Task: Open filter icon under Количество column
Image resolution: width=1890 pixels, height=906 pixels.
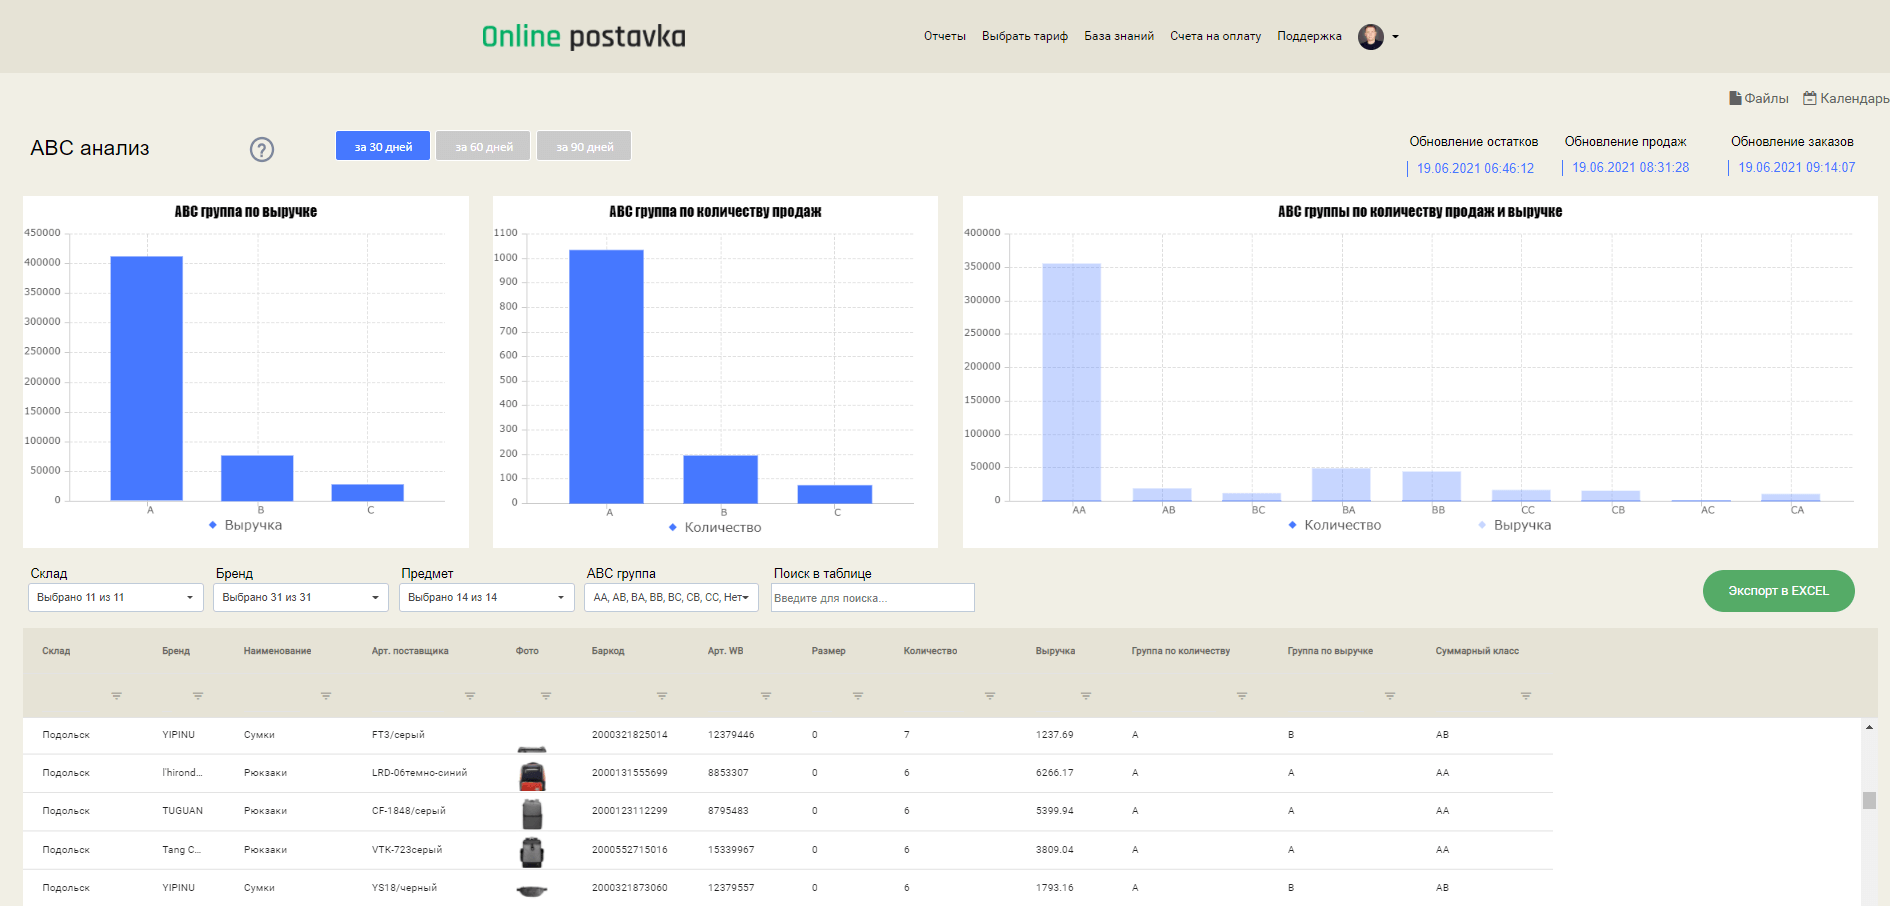Action: (990, 696)
